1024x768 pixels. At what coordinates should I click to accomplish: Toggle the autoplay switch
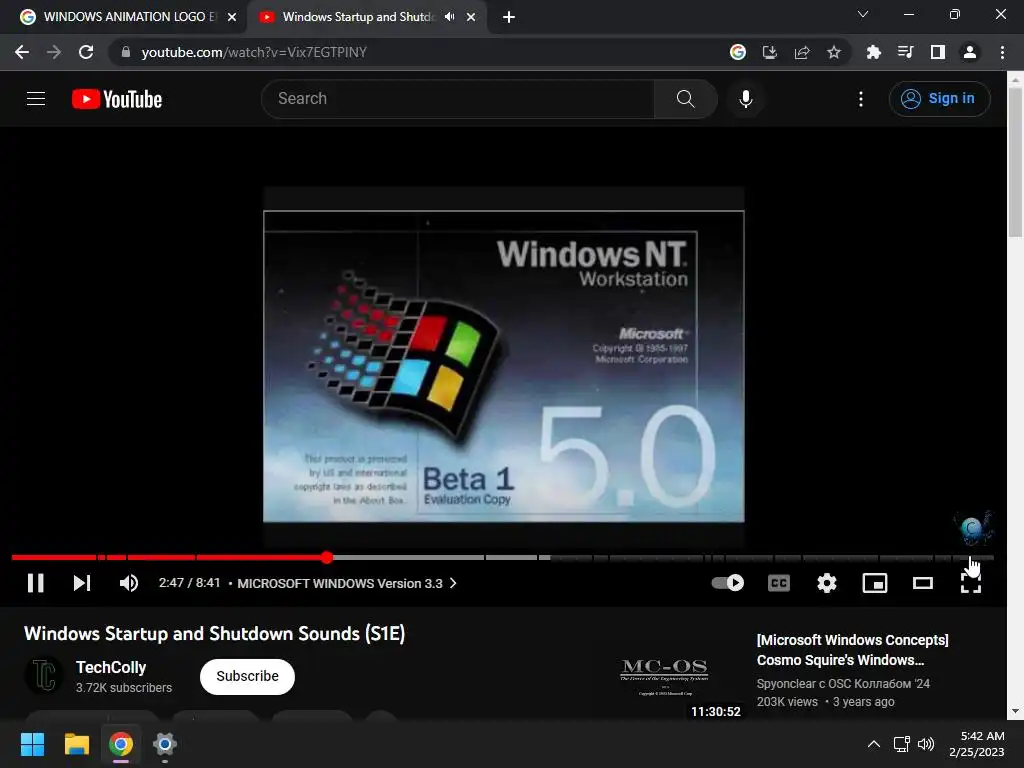[x=728, y=583]
